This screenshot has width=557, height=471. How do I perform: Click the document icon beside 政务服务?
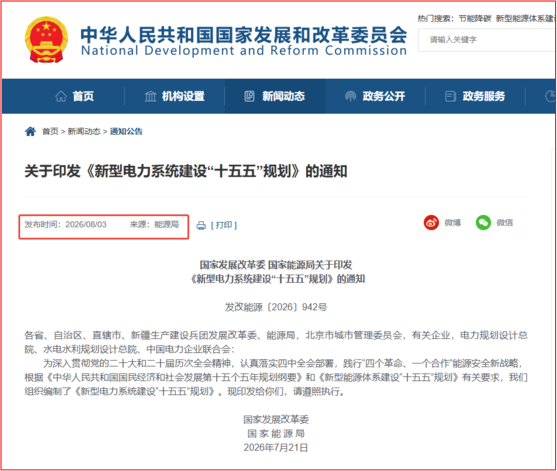450,96
